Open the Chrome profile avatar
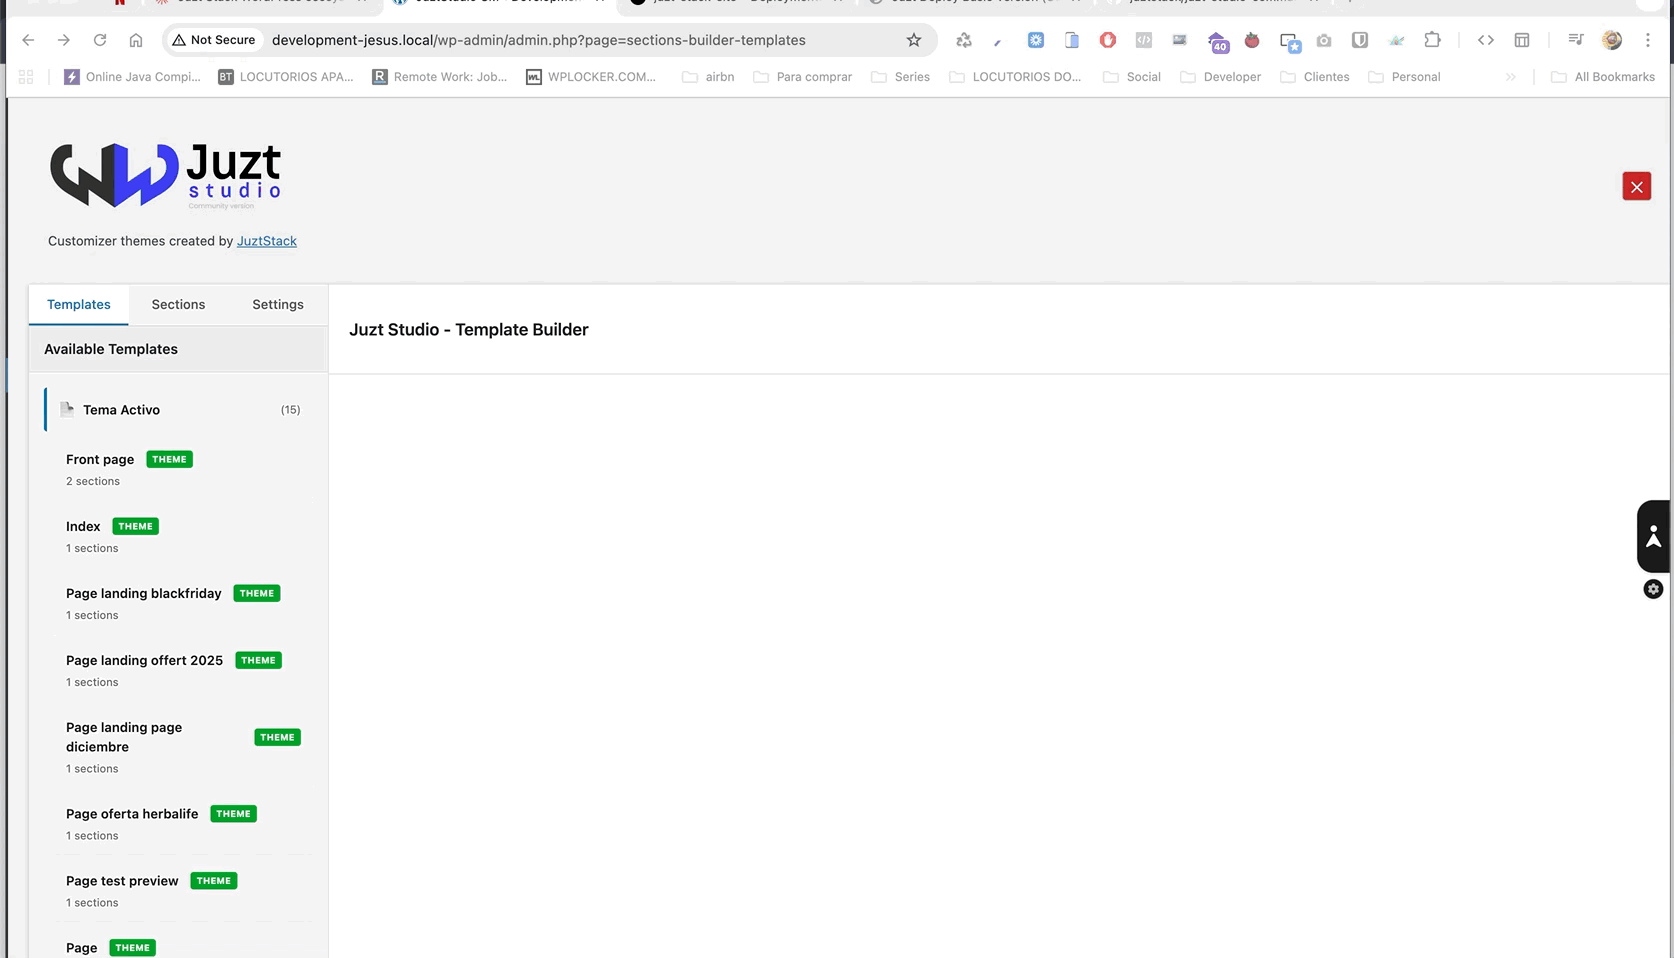 click(1612, 40)
